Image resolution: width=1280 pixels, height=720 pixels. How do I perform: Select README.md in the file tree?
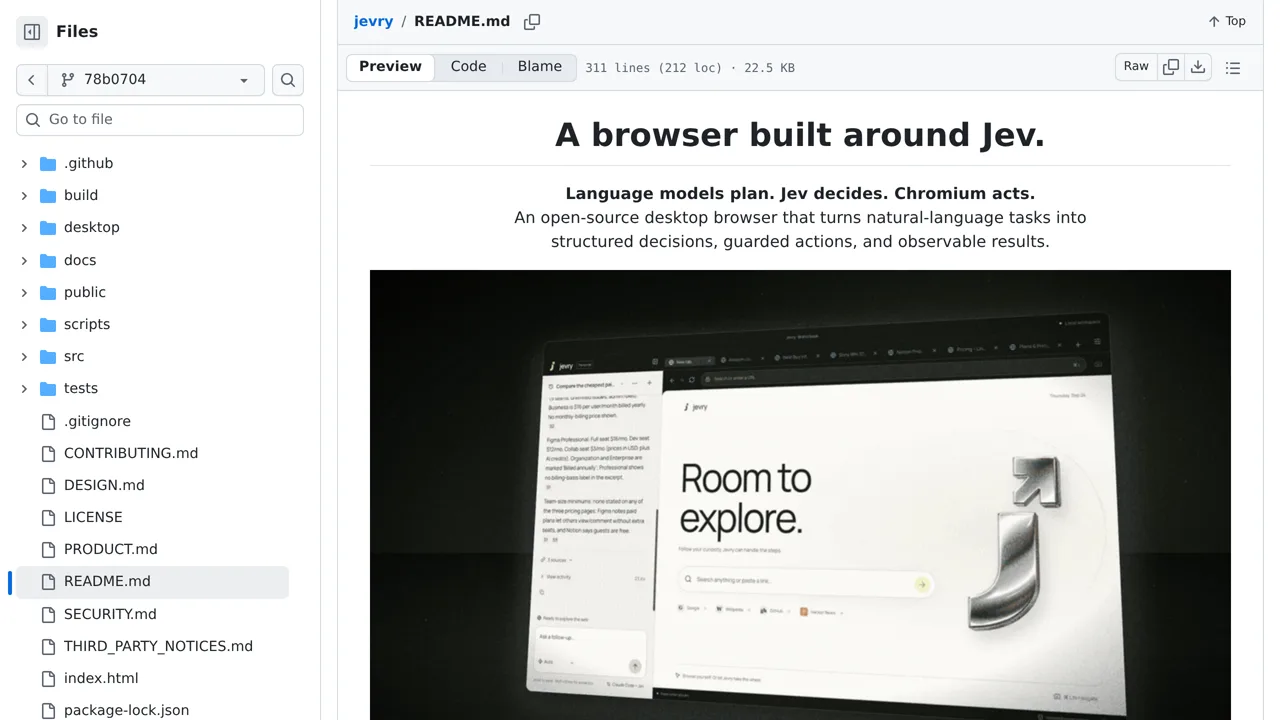tap(152, 582)
